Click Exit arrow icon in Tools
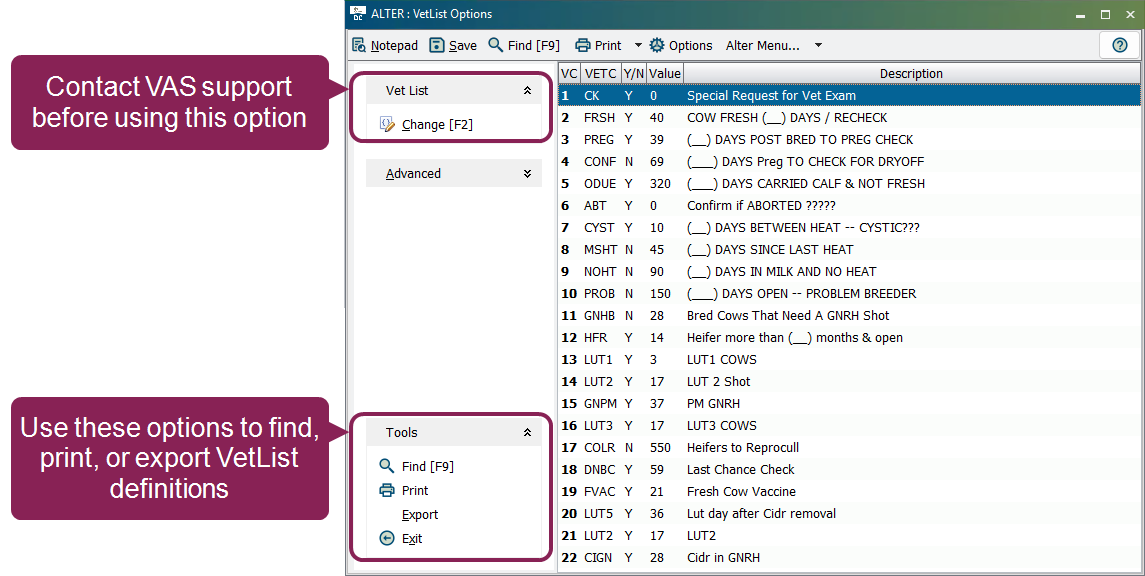Screen dimensions: 1145x576 [388, 538]
